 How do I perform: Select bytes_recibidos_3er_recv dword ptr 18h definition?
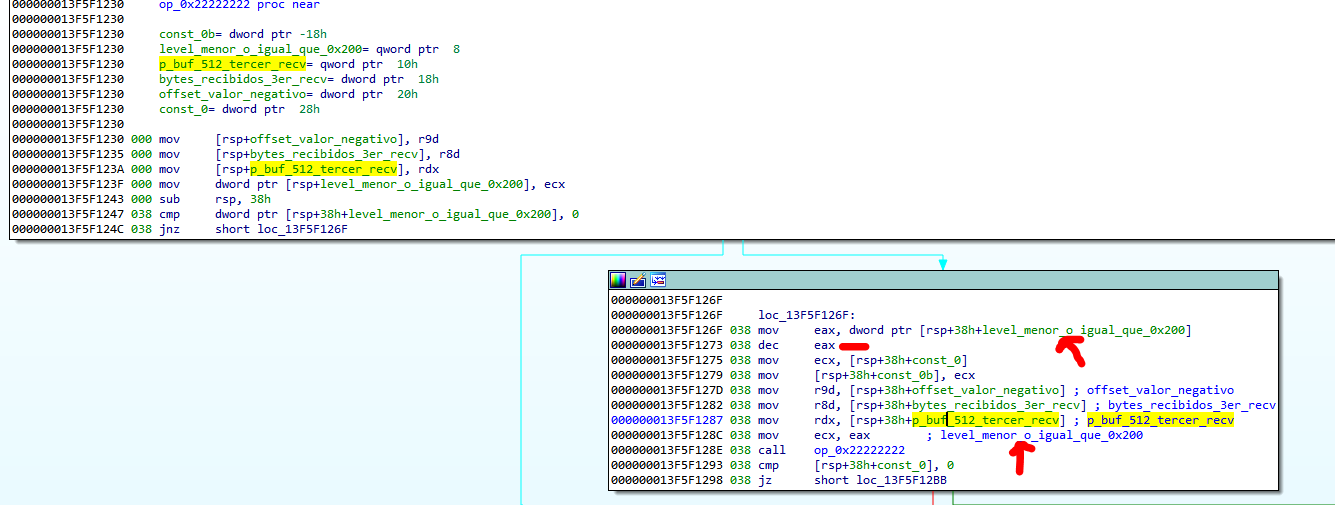click(298, 79)
